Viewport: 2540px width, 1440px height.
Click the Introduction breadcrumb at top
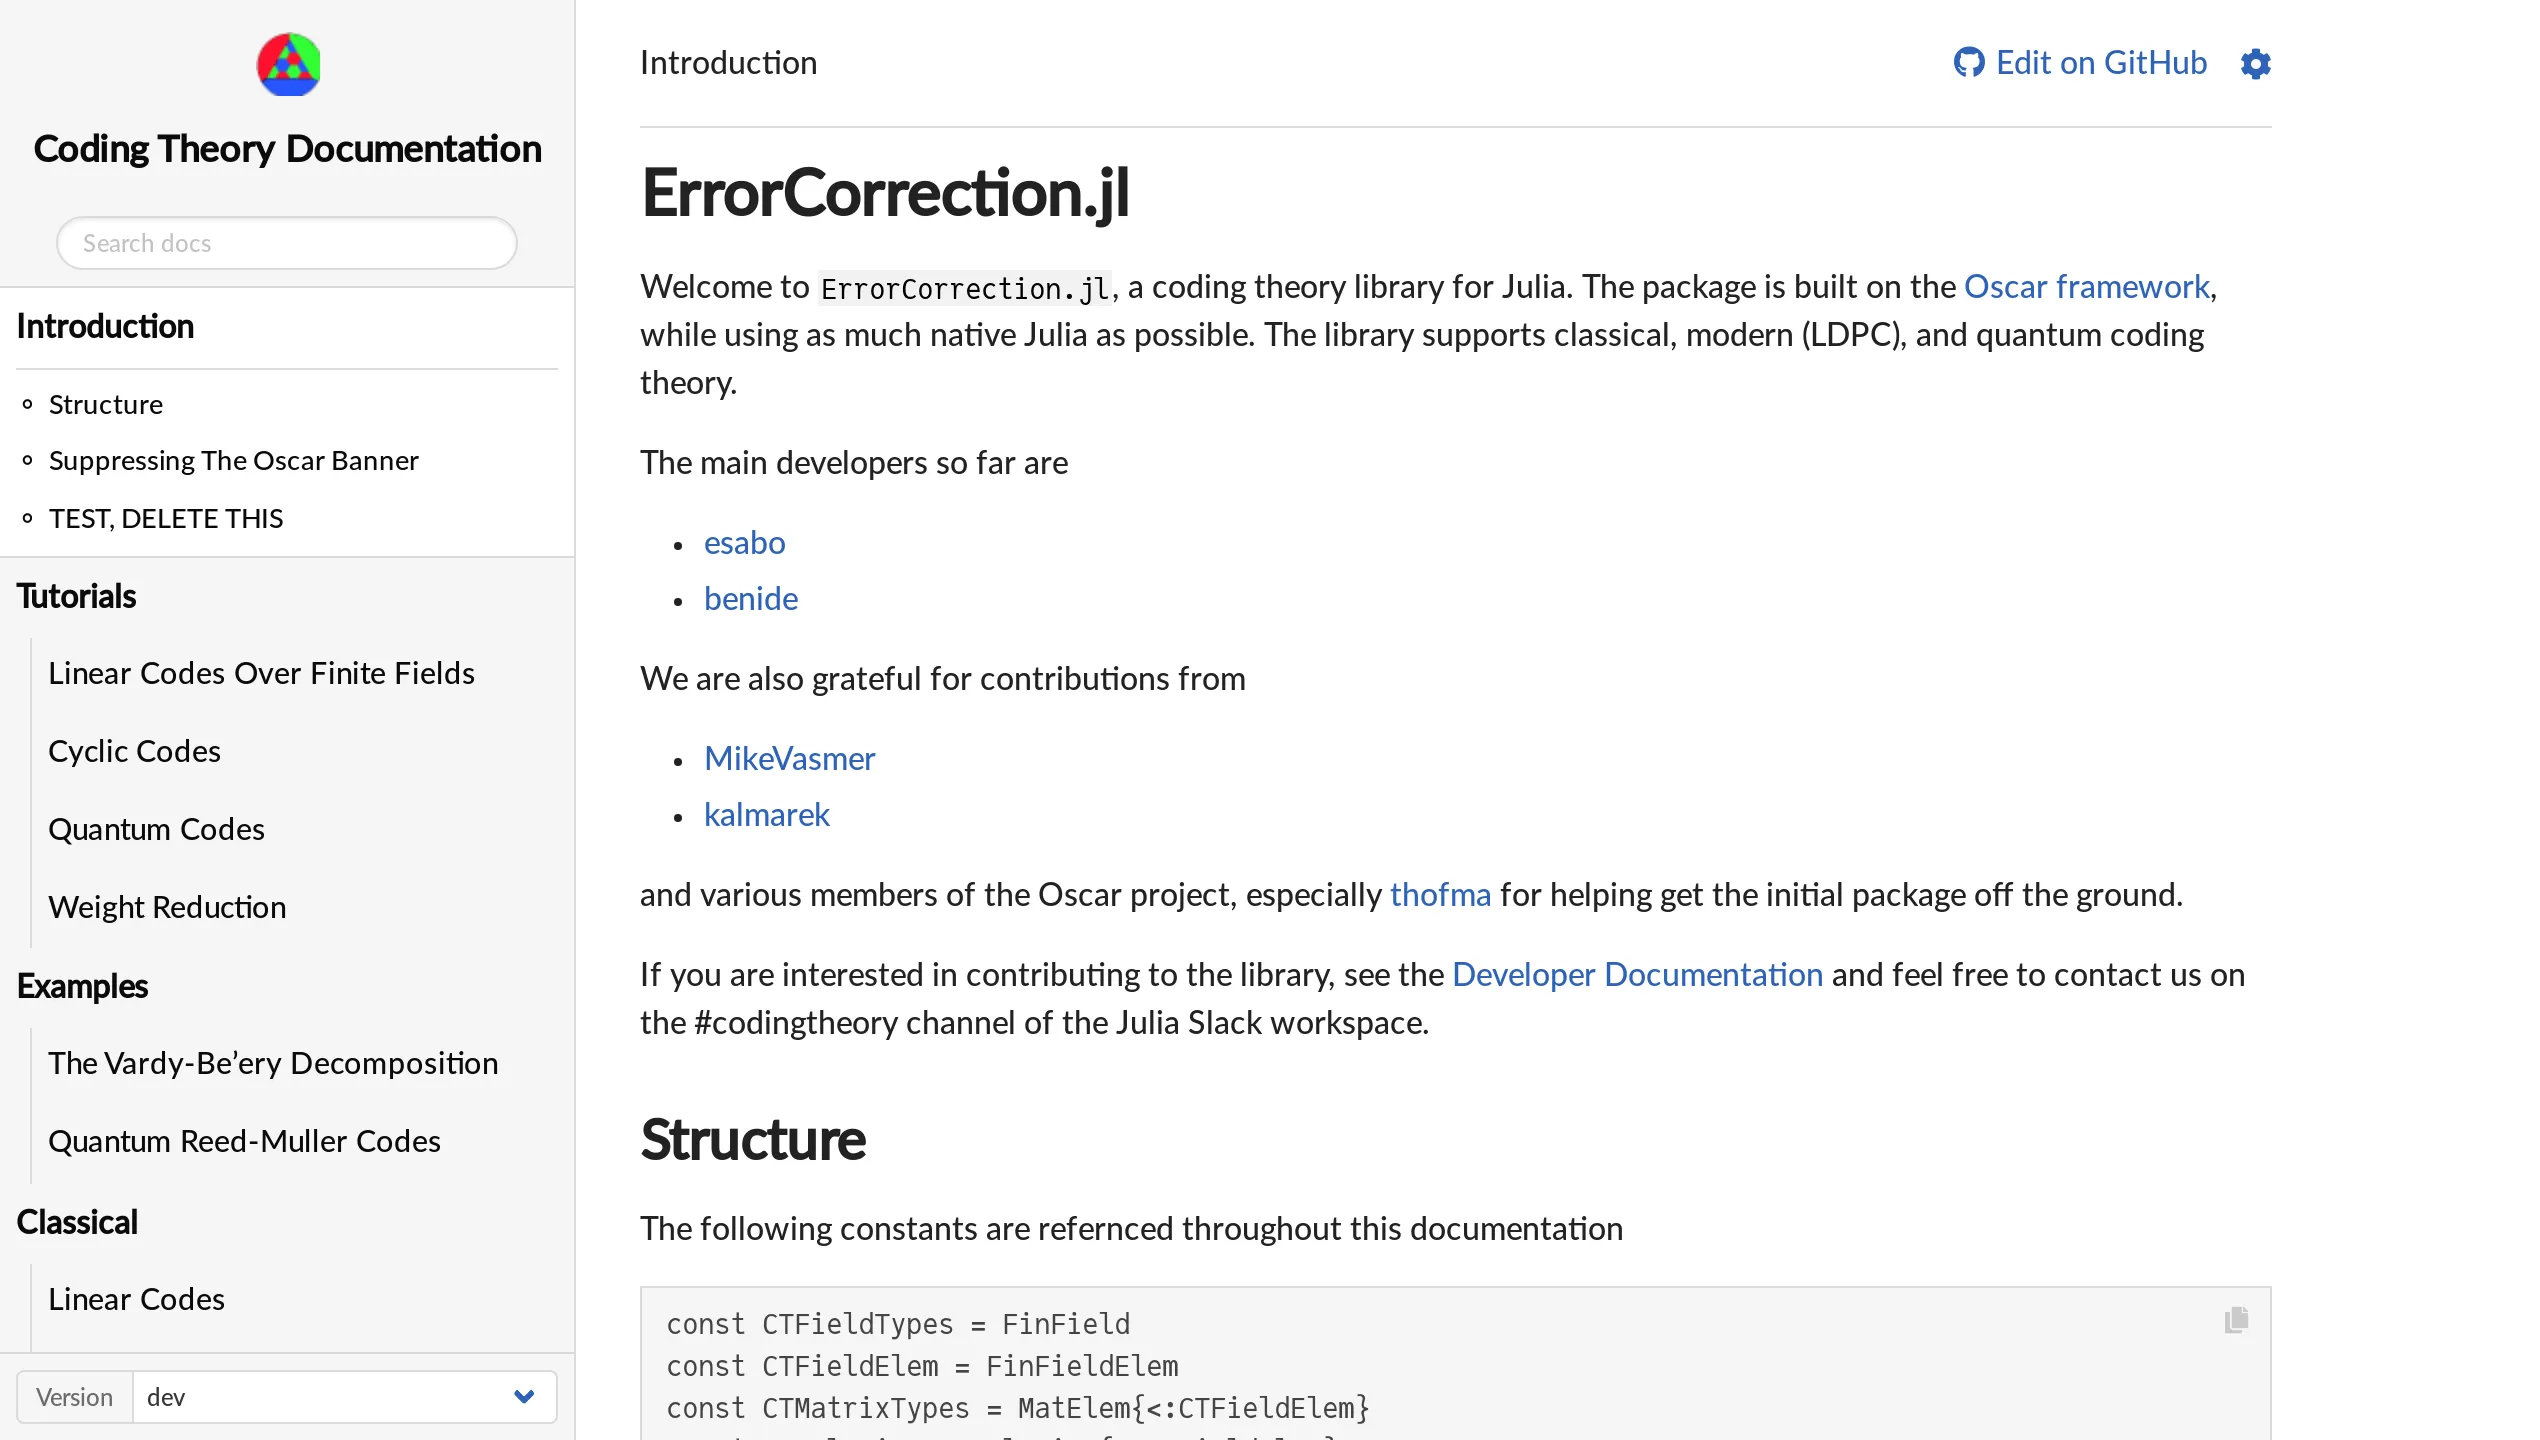click(728, 62)
